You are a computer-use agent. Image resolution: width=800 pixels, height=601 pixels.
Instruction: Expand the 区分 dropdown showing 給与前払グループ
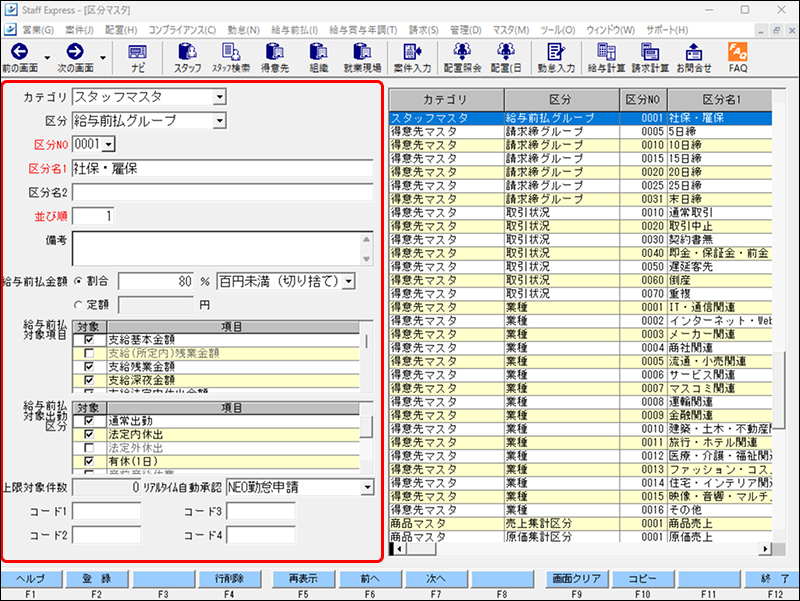[219, 120]
